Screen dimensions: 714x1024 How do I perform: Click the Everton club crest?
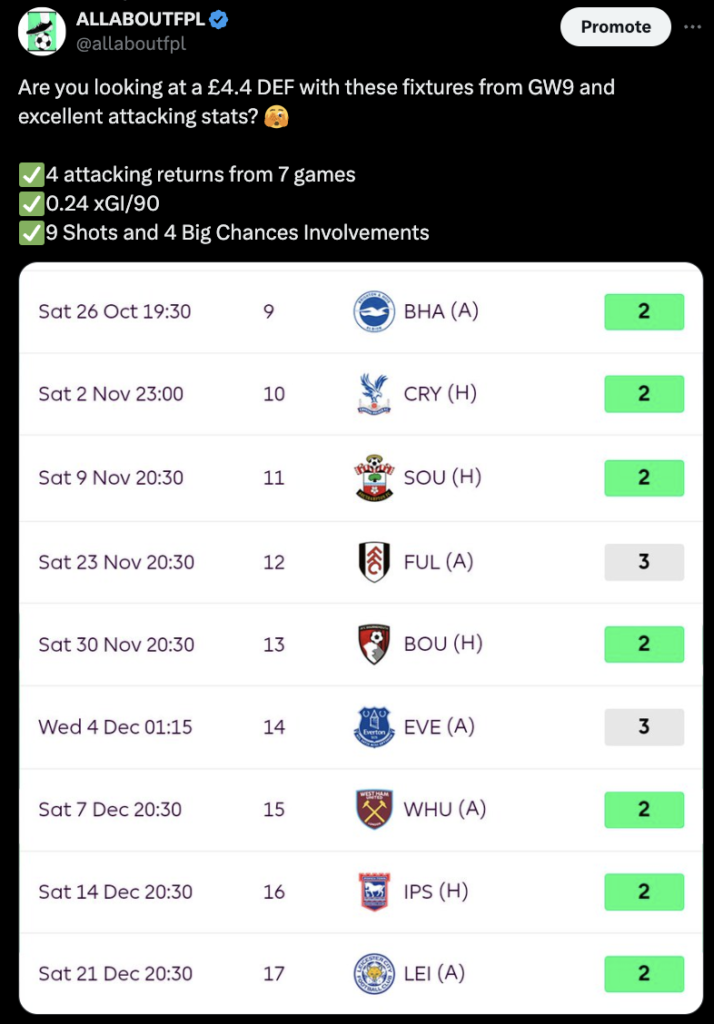coord(374,727)
